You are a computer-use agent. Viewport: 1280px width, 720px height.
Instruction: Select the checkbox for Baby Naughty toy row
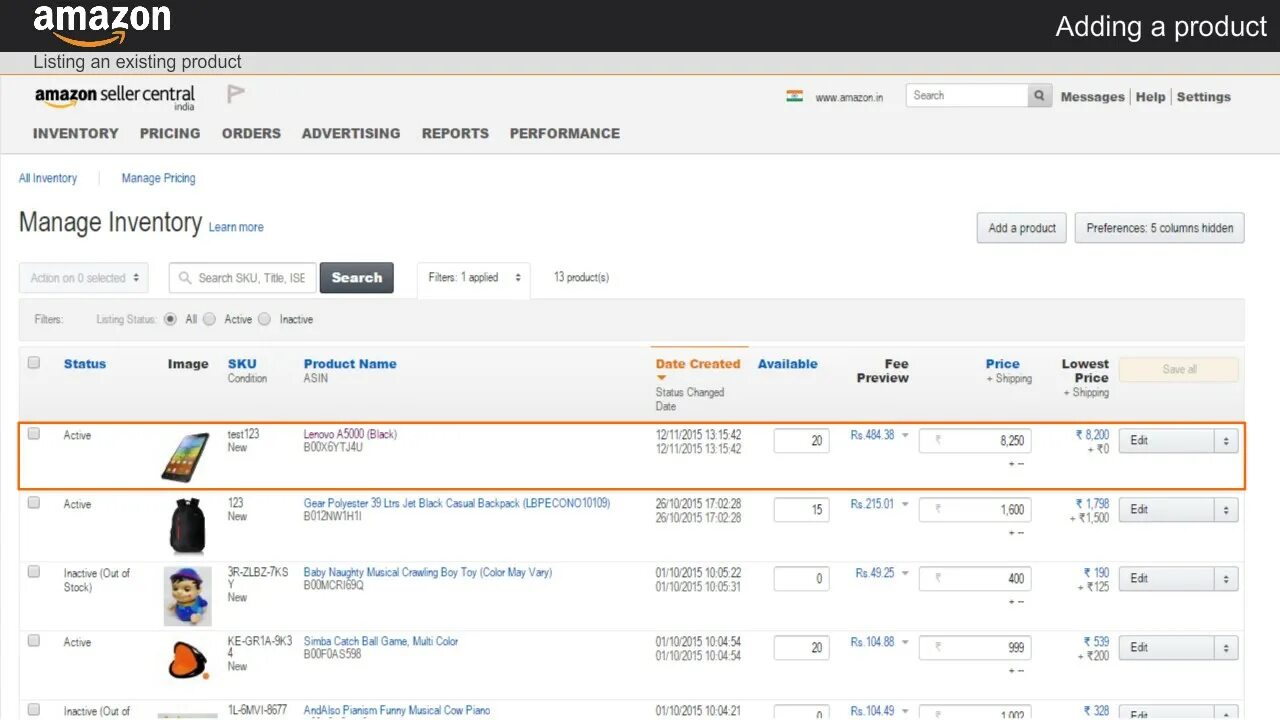(34, 572)
